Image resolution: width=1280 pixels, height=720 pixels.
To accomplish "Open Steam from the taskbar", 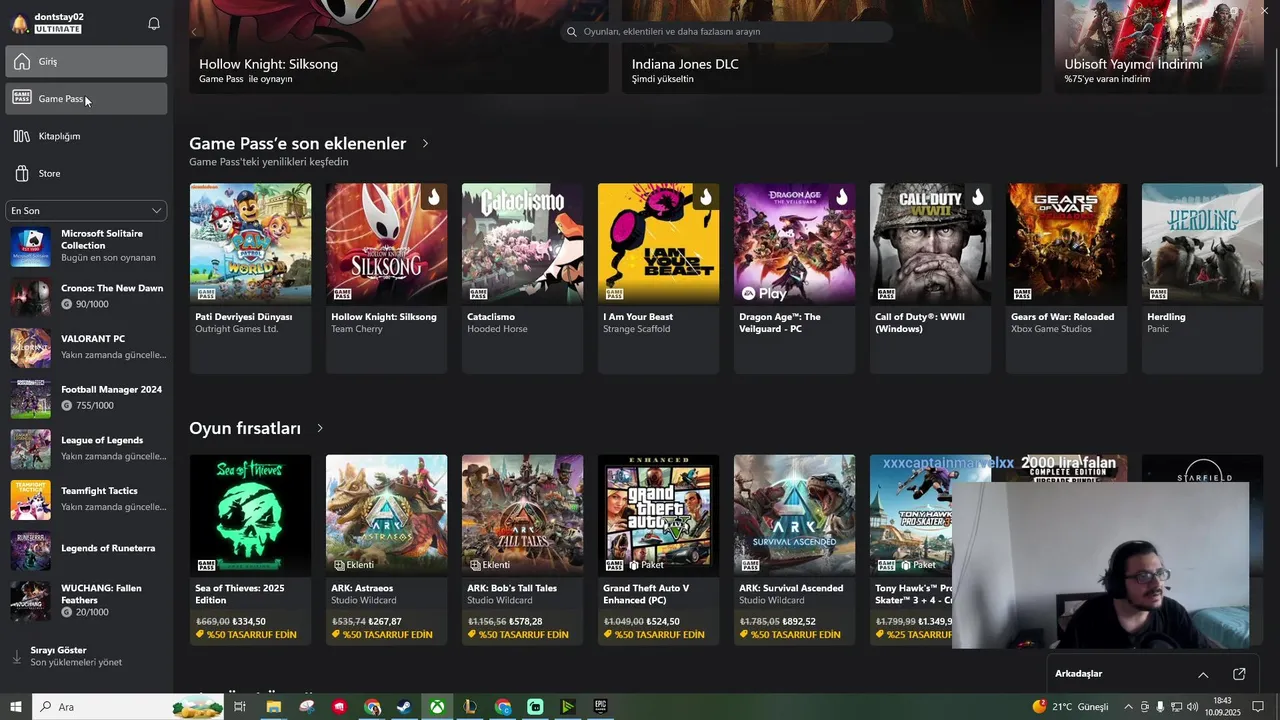I will 405,707.
